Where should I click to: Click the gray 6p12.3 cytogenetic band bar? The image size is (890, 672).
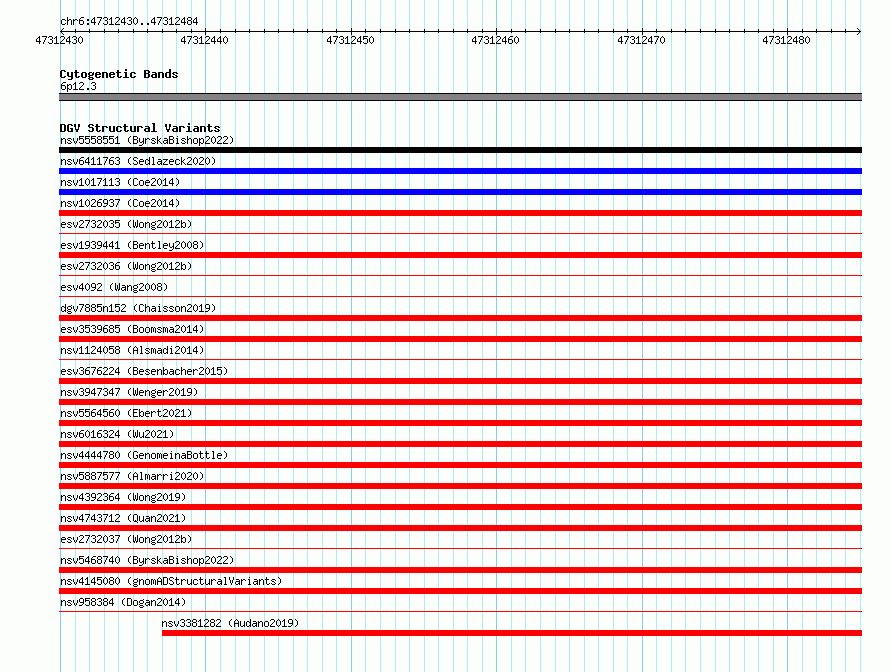(x=460, y=97)
